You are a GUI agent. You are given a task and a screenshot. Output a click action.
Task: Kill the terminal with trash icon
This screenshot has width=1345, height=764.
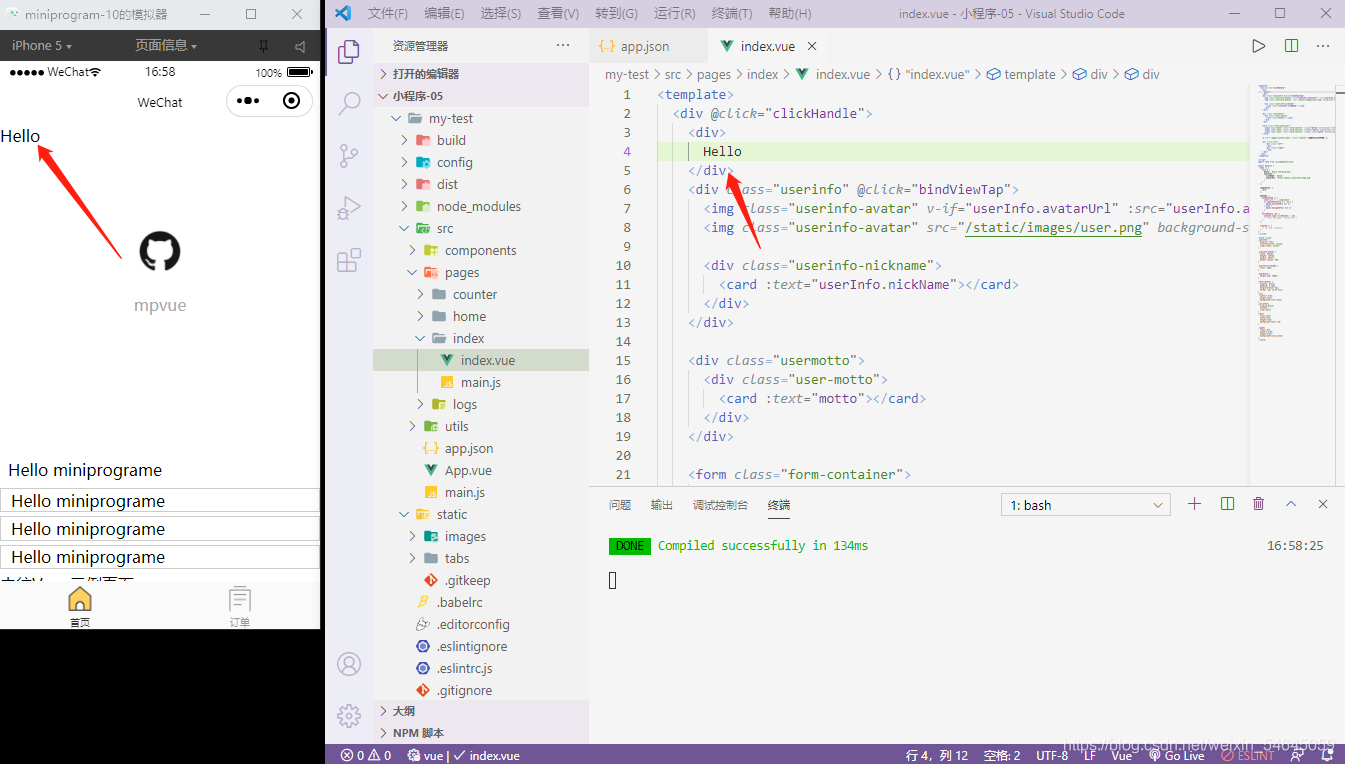click(x=1259, y=504)
